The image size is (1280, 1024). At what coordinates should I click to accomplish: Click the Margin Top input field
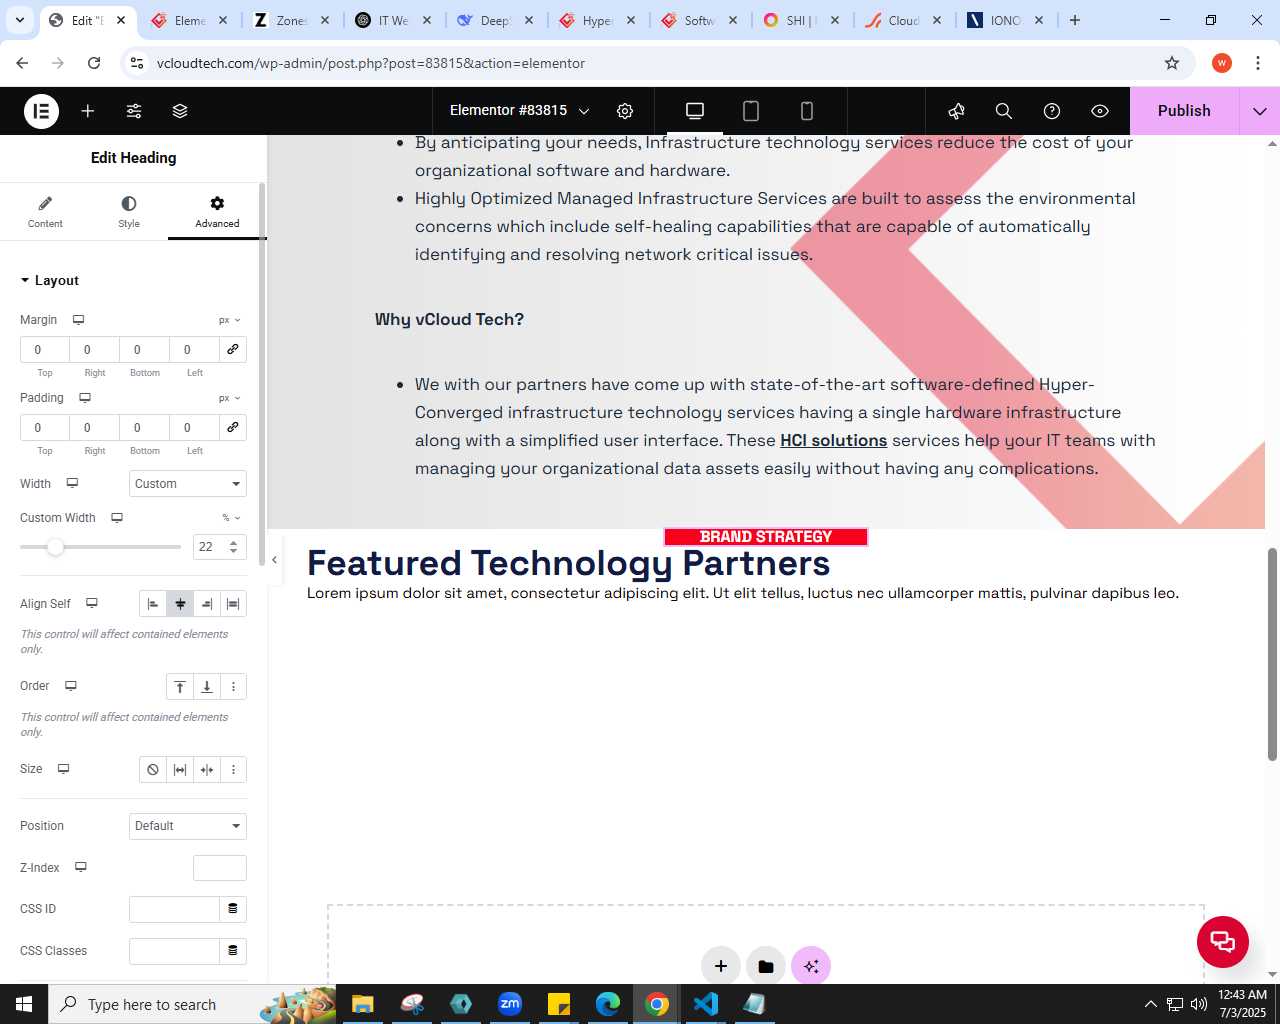tap(45, 349)
